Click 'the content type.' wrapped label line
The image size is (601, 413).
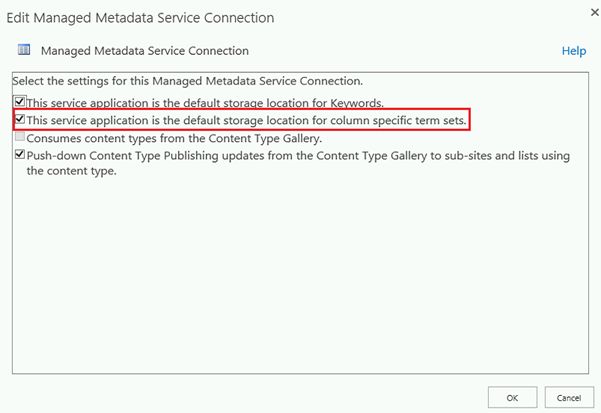[x=72, y=171]
